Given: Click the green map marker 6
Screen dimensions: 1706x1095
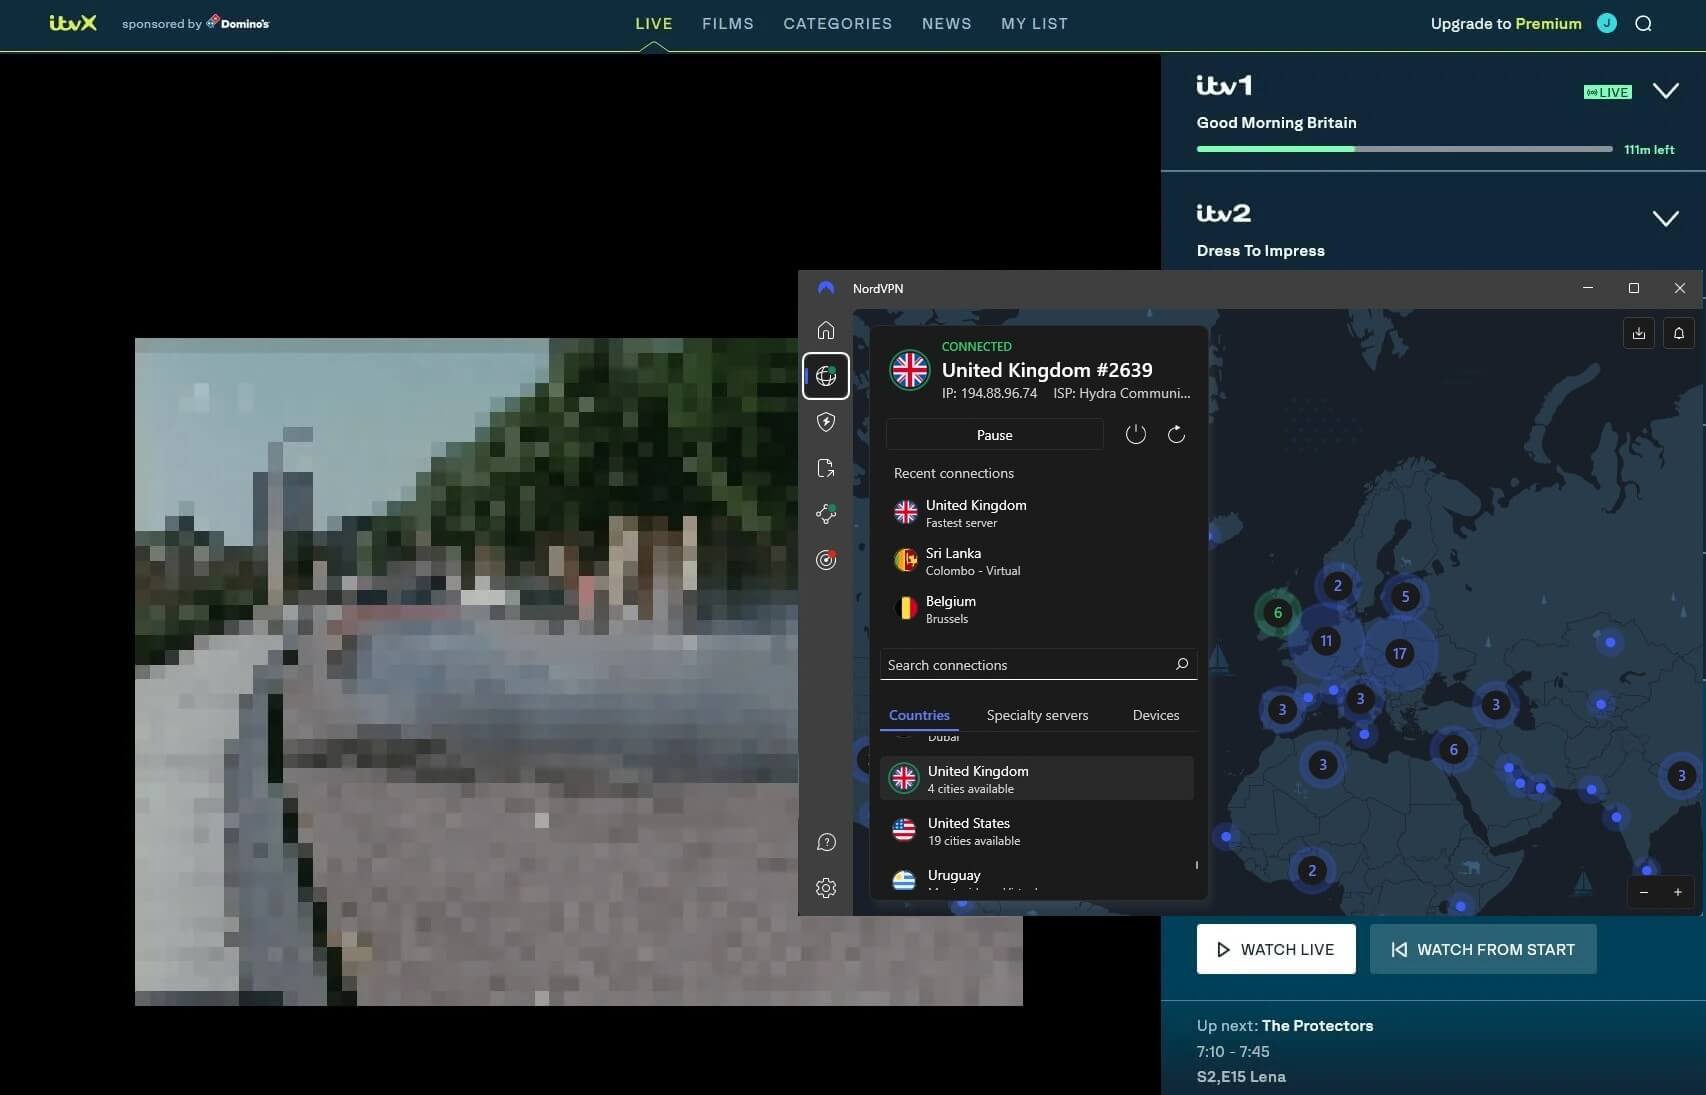Looking at the screenshot, I should pos(1277,612).
